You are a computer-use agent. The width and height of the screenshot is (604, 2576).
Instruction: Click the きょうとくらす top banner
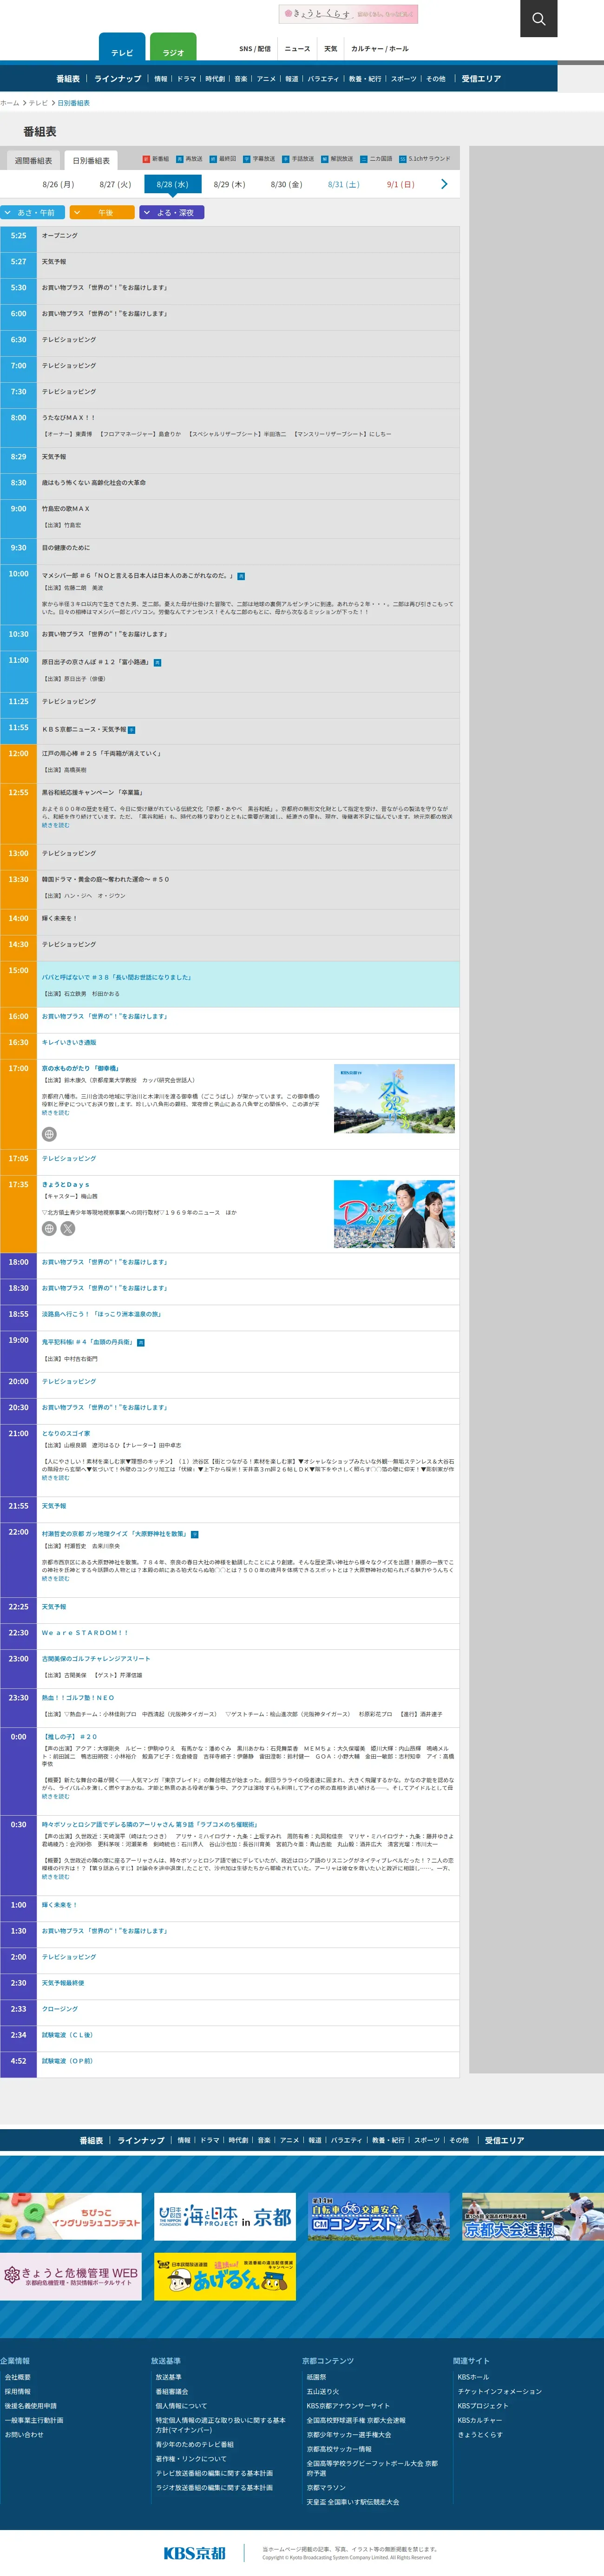pos(347,14)
